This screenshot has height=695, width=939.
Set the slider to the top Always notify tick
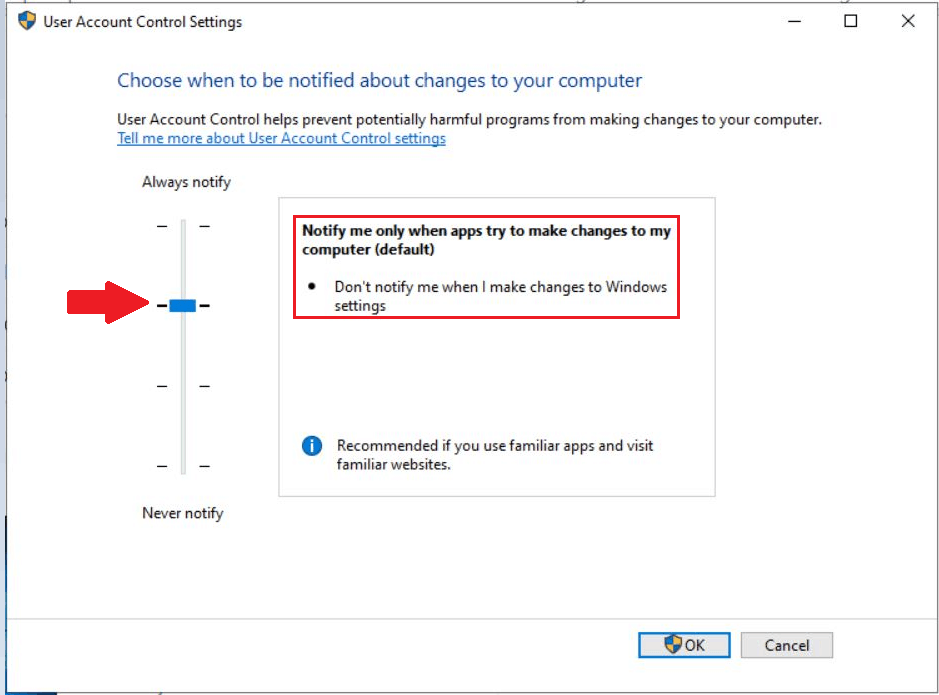[x=183, y=226]
